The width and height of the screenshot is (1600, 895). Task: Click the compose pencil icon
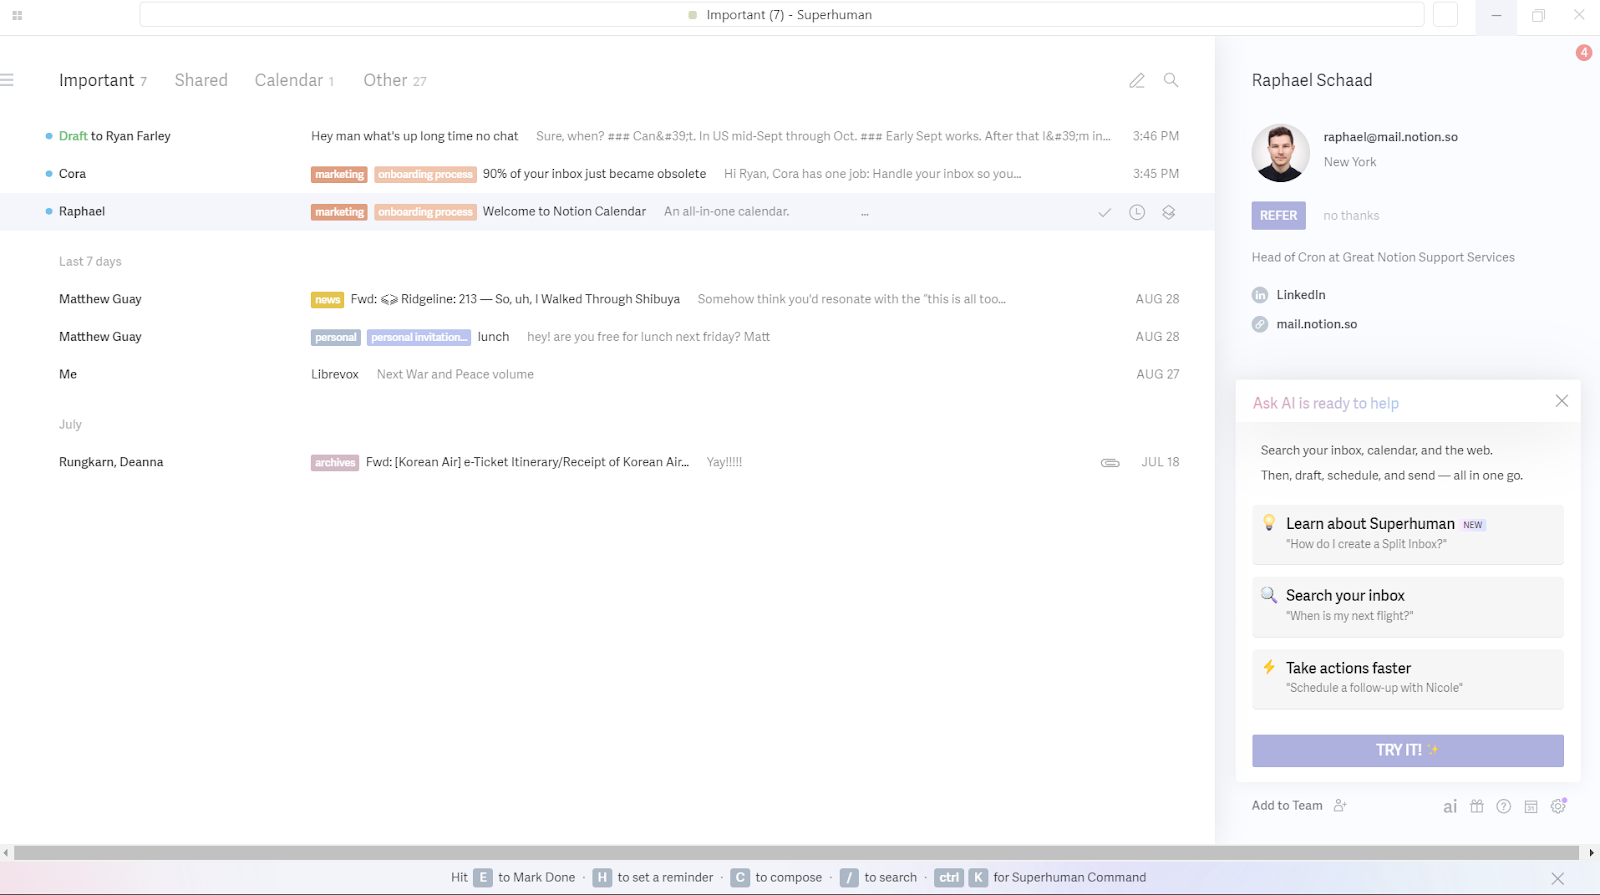pos(1137,81)
